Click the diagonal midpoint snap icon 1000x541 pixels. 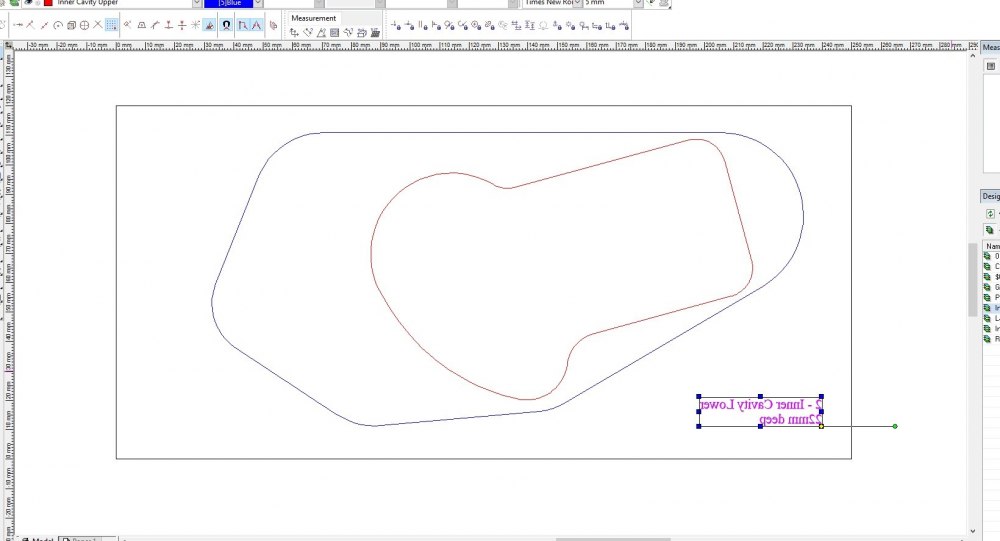point(44,25)
